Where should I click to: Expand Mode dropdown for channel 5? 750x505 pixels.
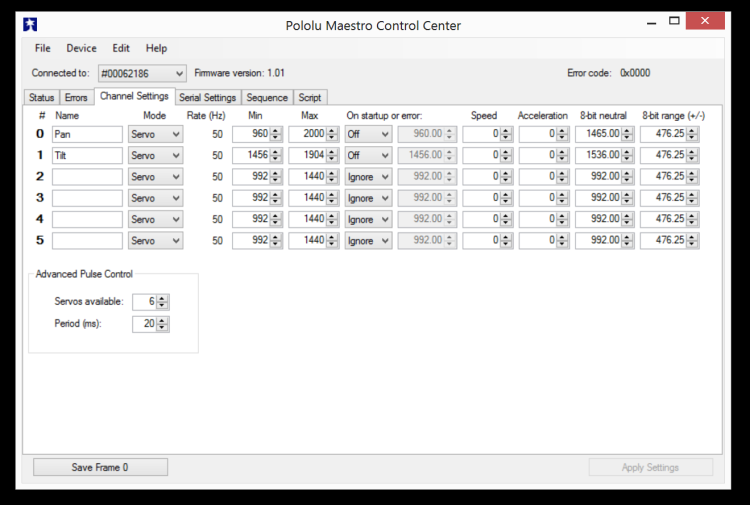(155, 241)
